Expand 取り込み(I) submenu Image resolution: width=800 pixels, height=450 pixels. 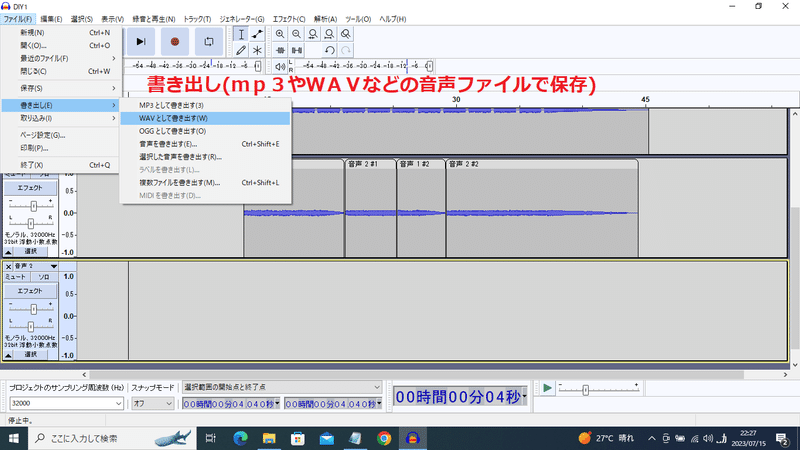61,118
